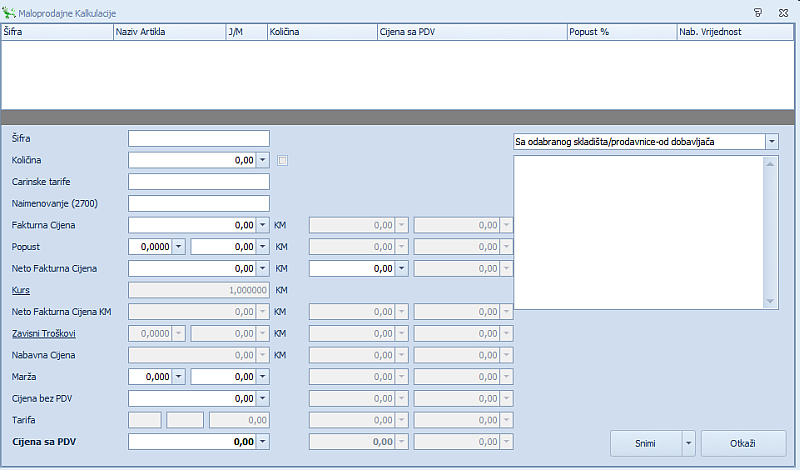Click the Popust percentage field showing 0,0000
Image resolution: width=800 pixels, height=470 pixels.
(x=151, y=247)
